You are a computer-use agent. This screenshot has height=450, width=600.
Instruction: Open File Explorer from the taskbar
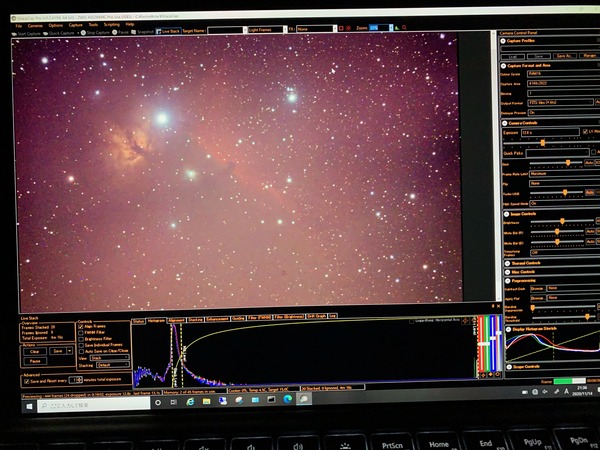click(x=207, y=401)
